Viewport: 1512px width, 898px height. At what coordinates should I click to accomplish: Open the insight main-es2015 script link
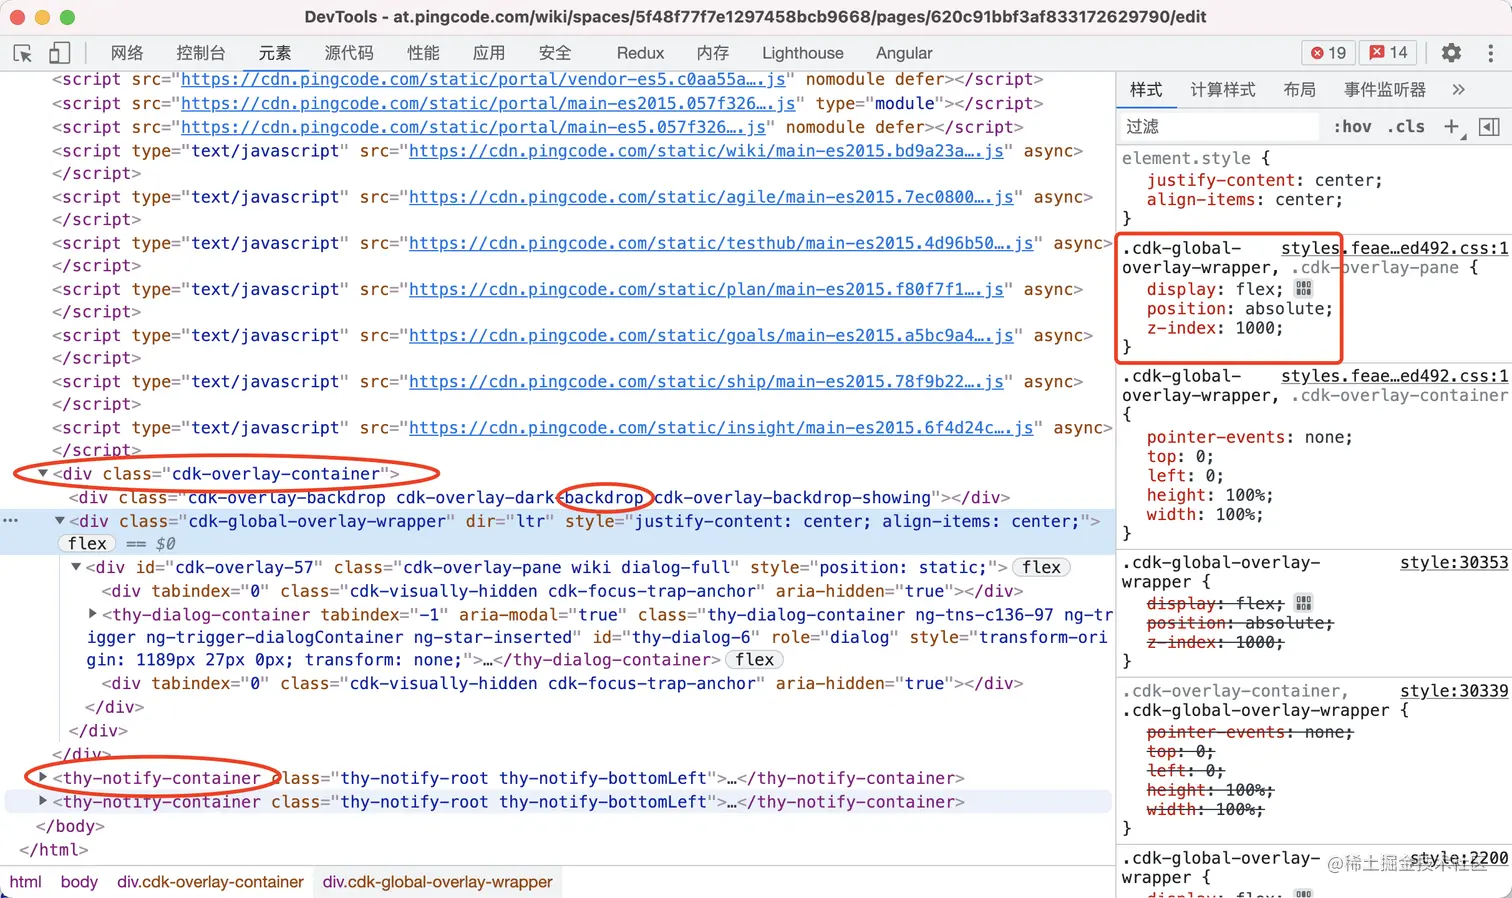721,427
